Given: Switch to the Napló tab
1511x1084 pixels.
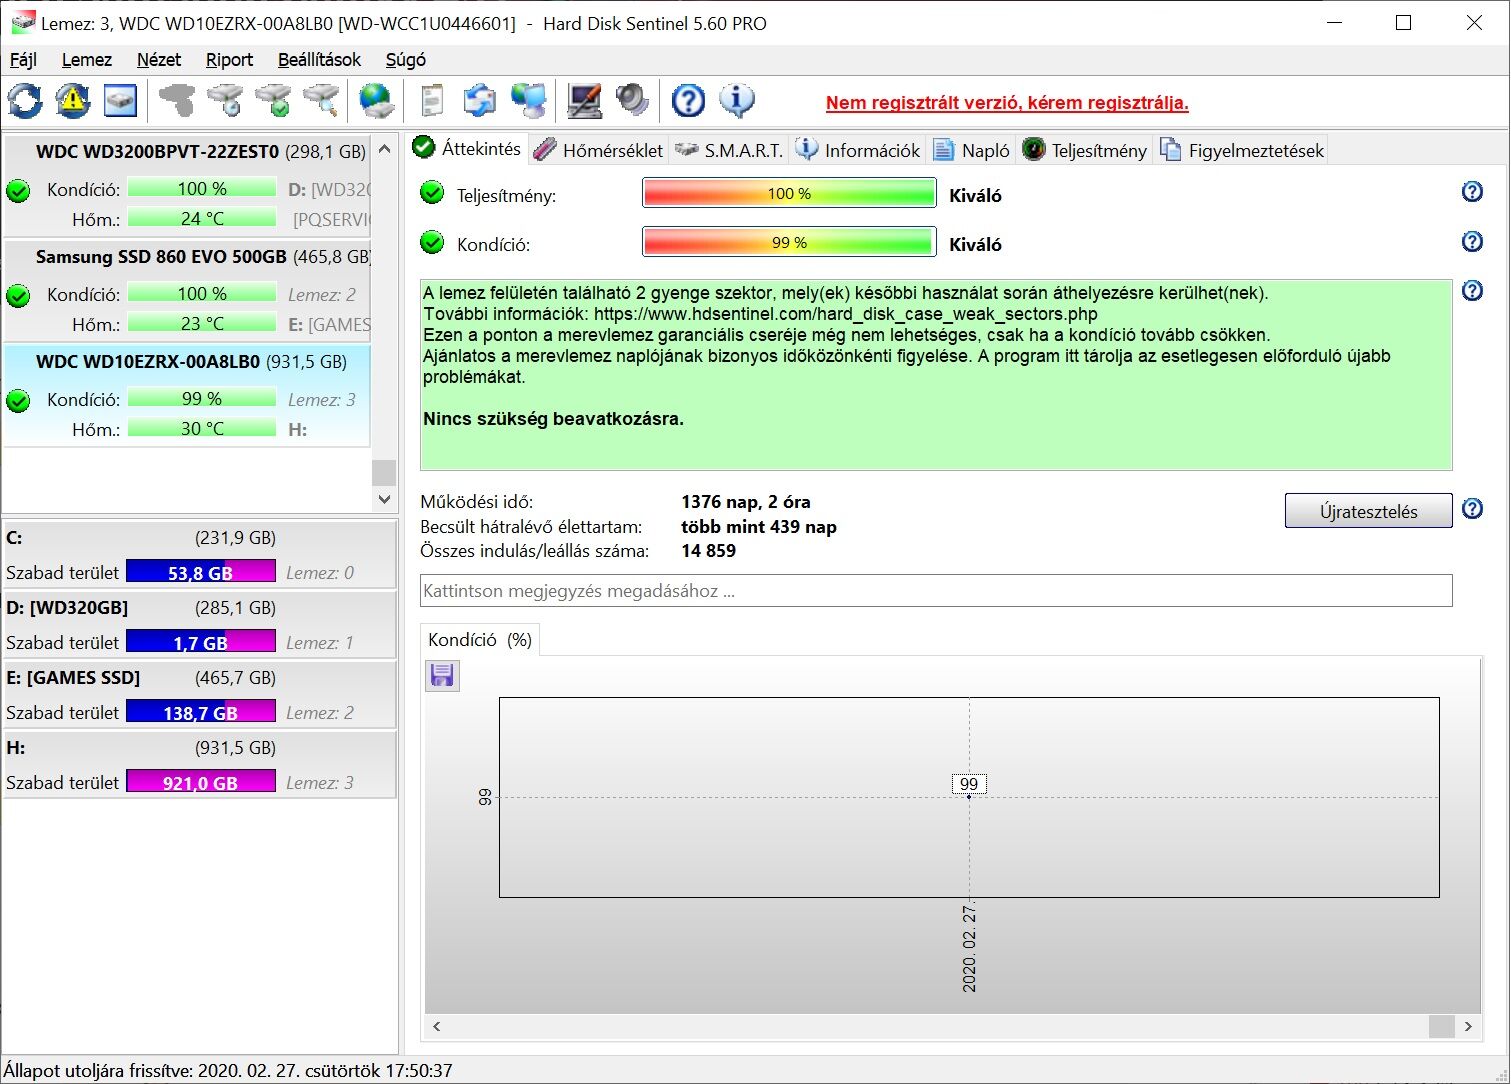Looking at the screenshot, I should click(x=972, y=150).
